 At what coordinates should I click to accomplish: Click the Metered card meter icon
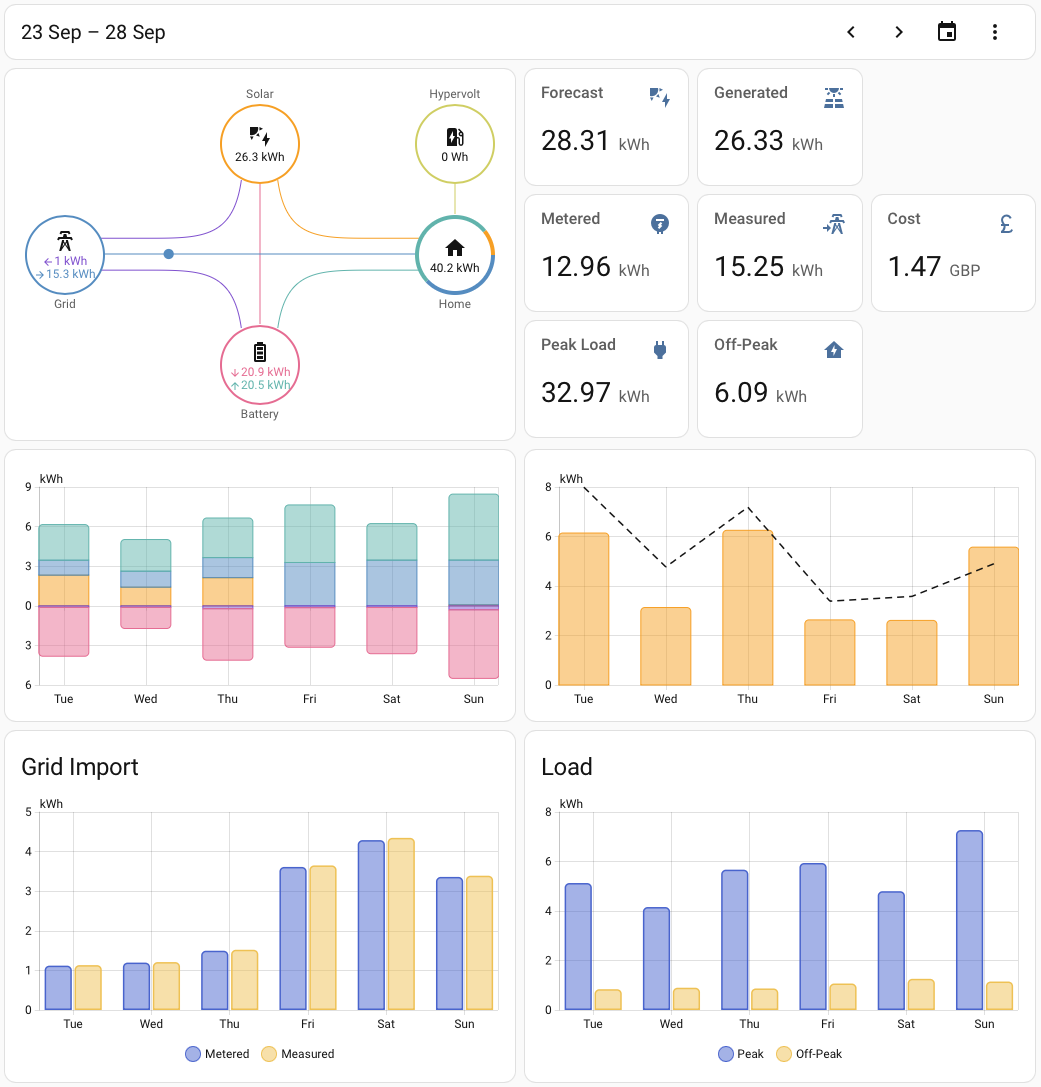click(660, 224)
